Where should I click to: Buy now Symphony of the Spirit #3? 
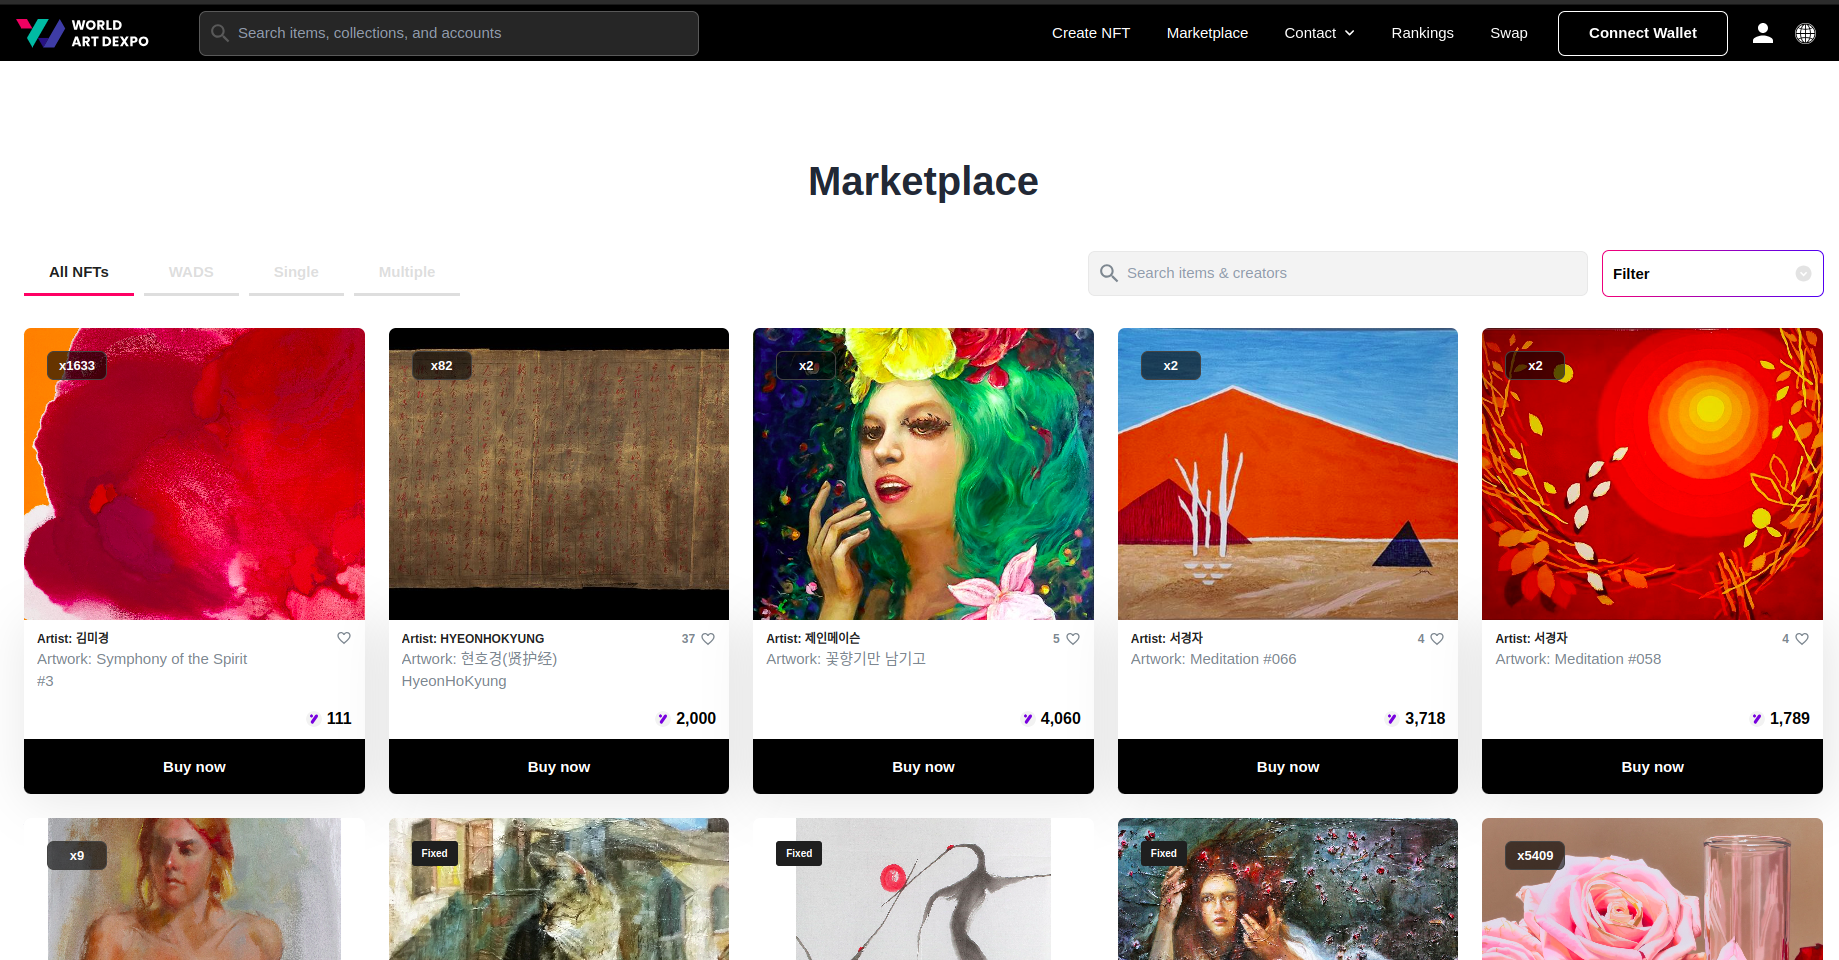click(194, 767)
